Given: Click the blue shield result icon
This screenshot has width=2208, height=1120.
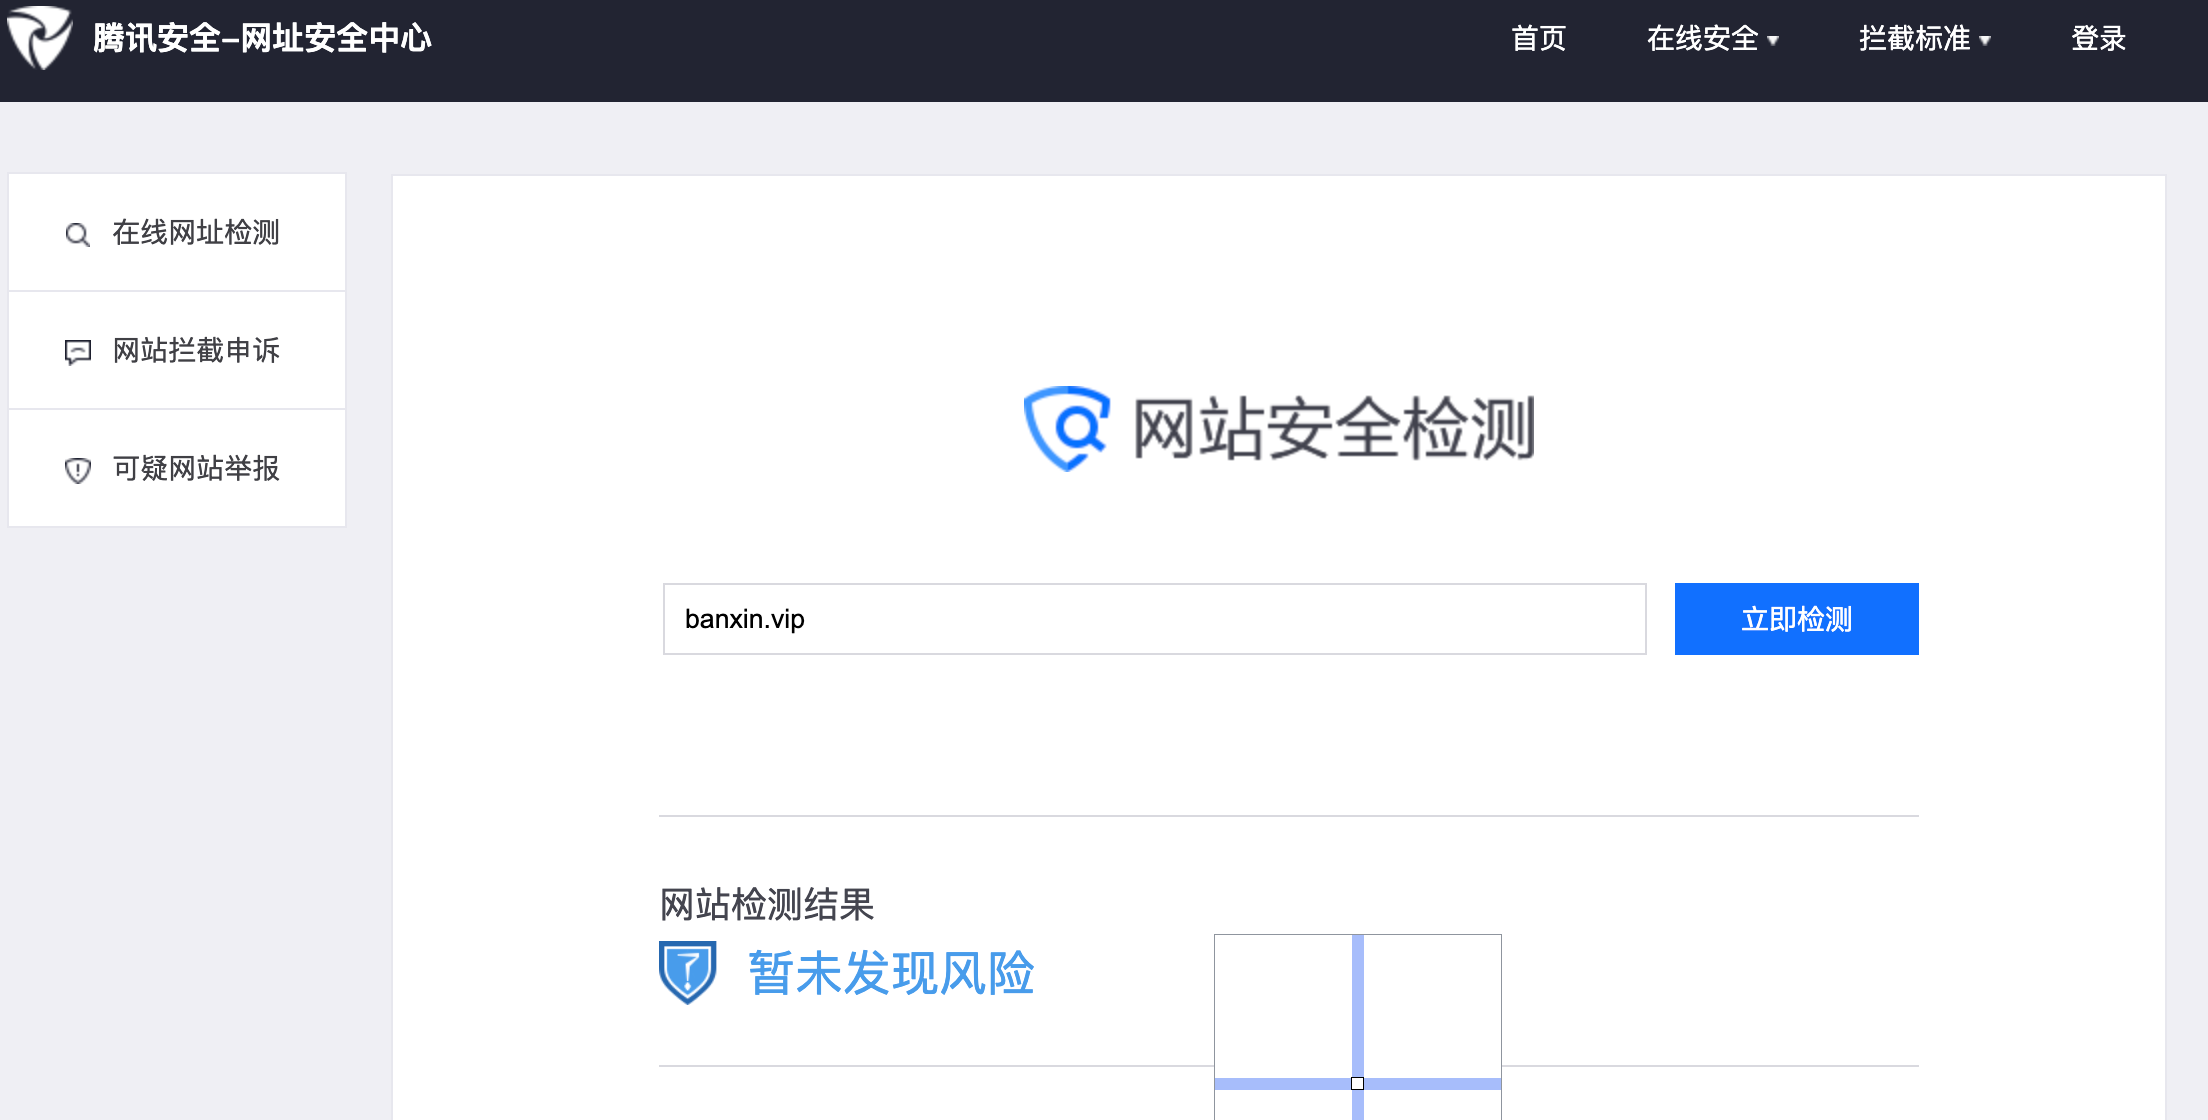Looking at the screenshot, I should coord(687,971).
